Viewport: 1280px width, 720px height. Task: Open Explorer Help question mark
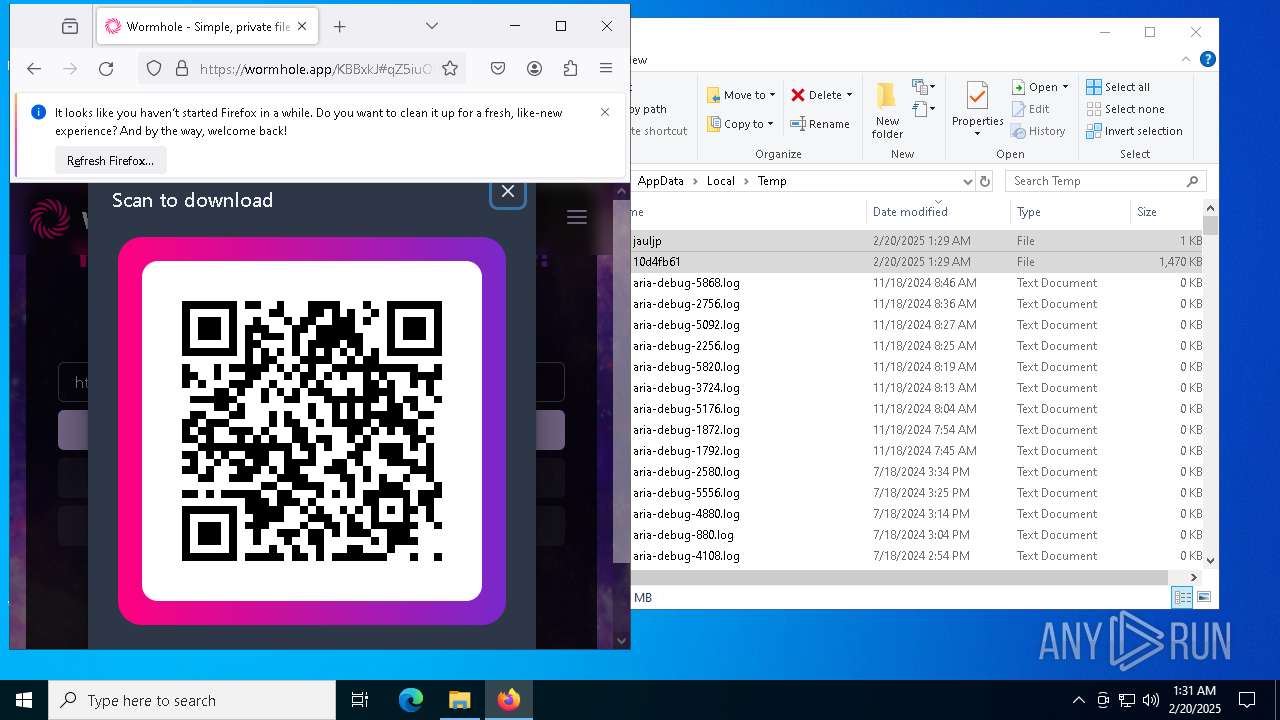click(x=1208, y=59)
